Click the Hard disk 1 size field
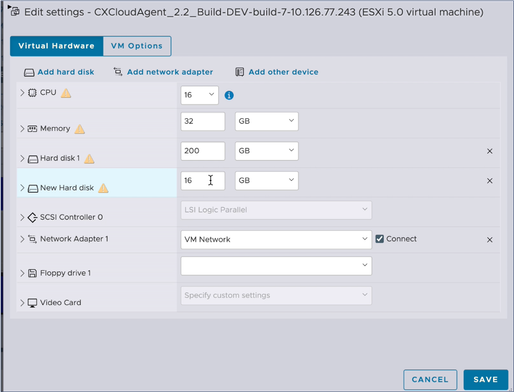Image resolution: width=514 pixels, height=392 pixels. pos(203,151)
